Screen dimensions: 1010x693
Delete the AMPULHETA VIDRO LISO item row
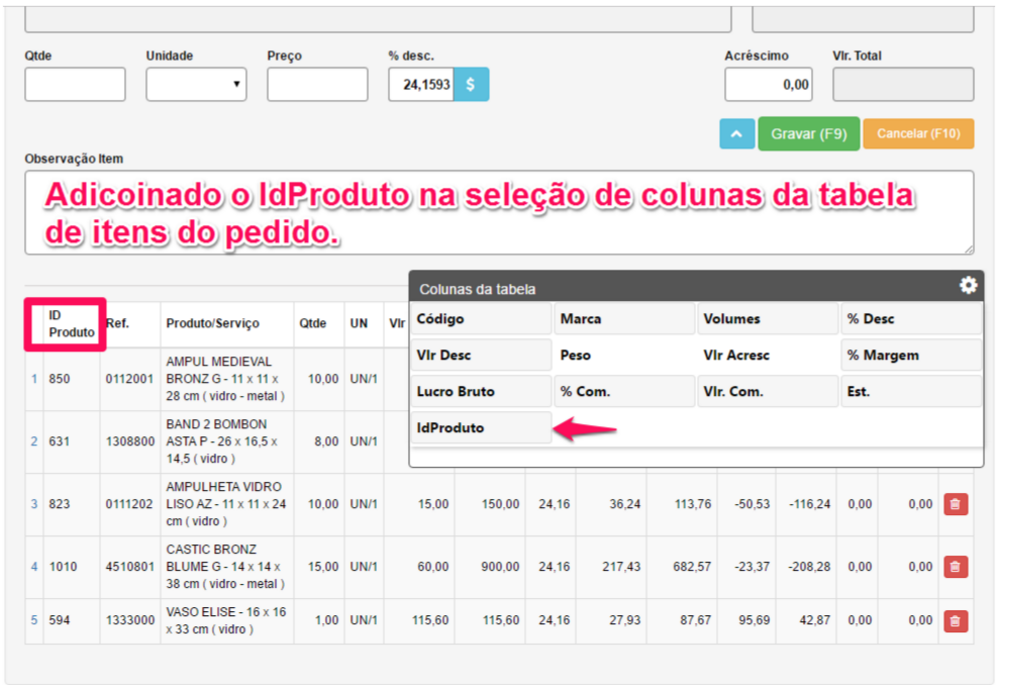(955, 505)
